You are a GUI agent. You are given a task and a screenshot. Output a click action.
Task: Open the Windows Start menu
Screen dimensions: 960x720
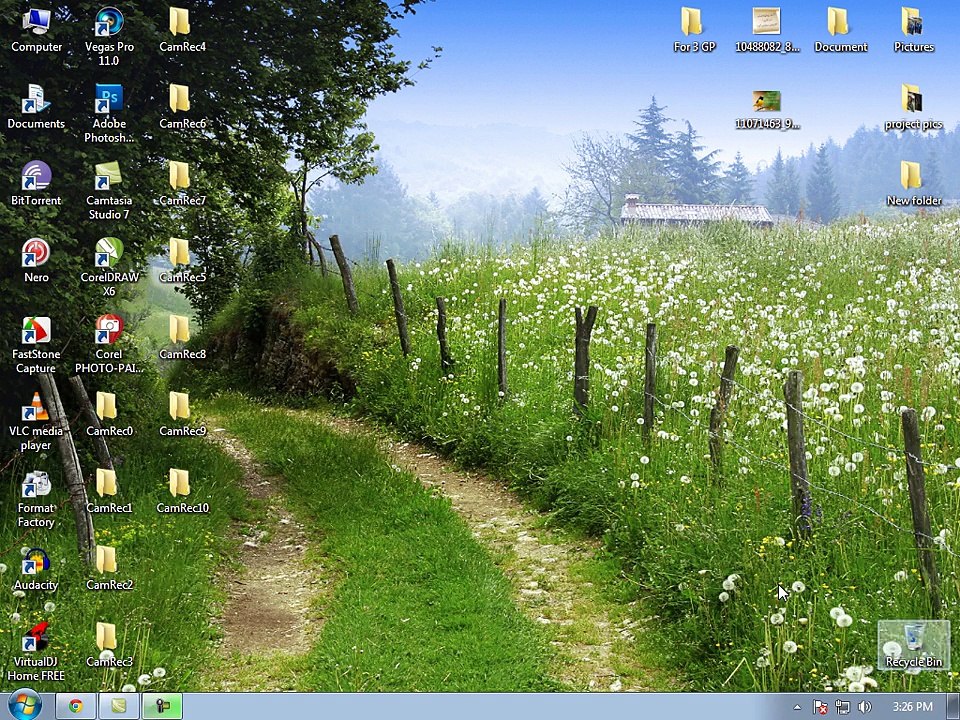(24, 705)
